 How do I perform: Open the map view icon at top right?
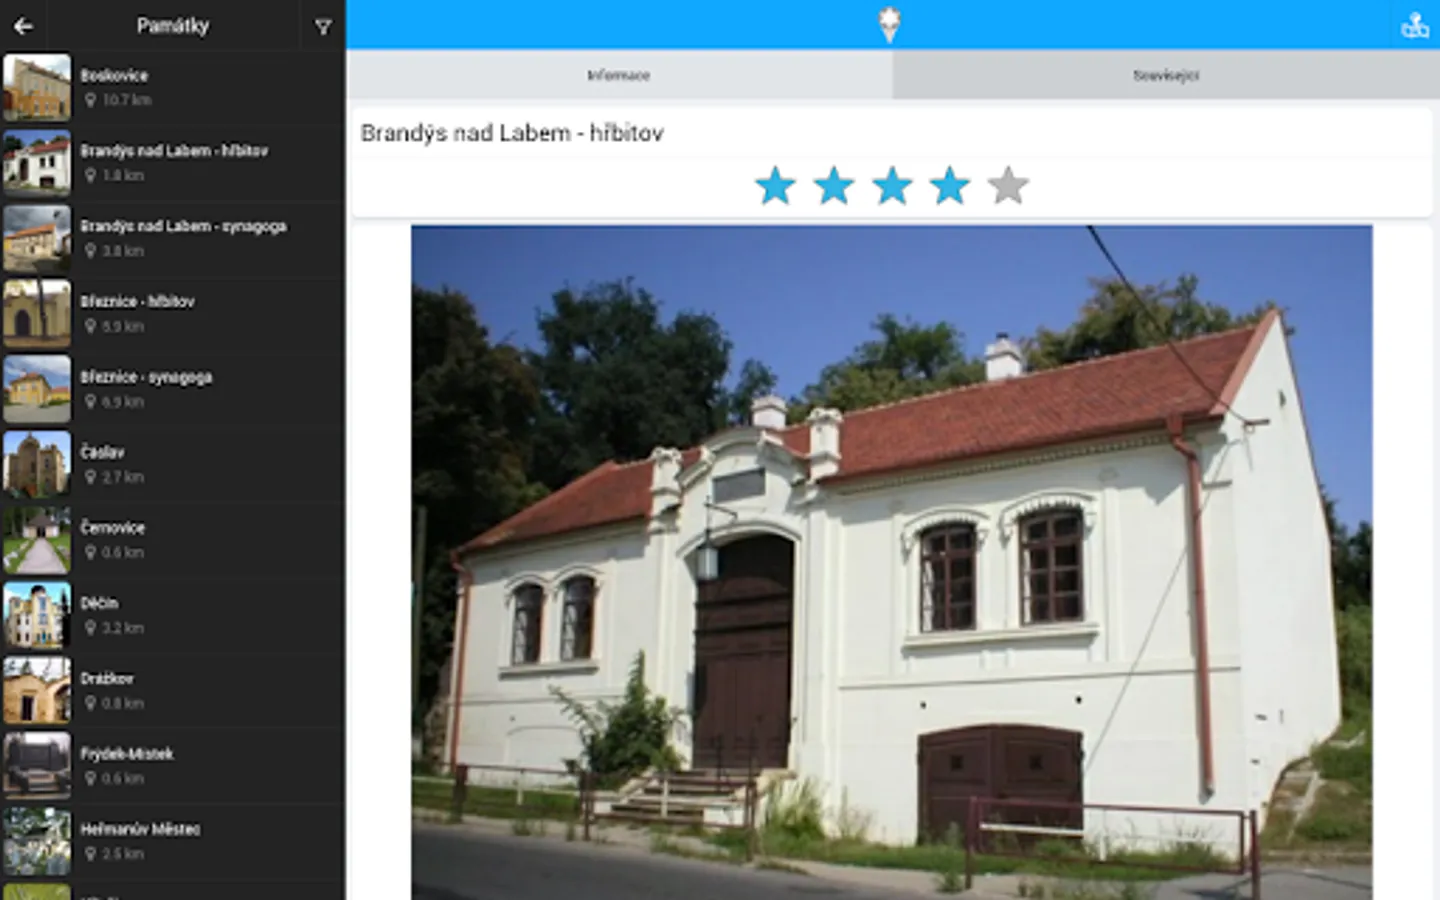point(1414,25)
